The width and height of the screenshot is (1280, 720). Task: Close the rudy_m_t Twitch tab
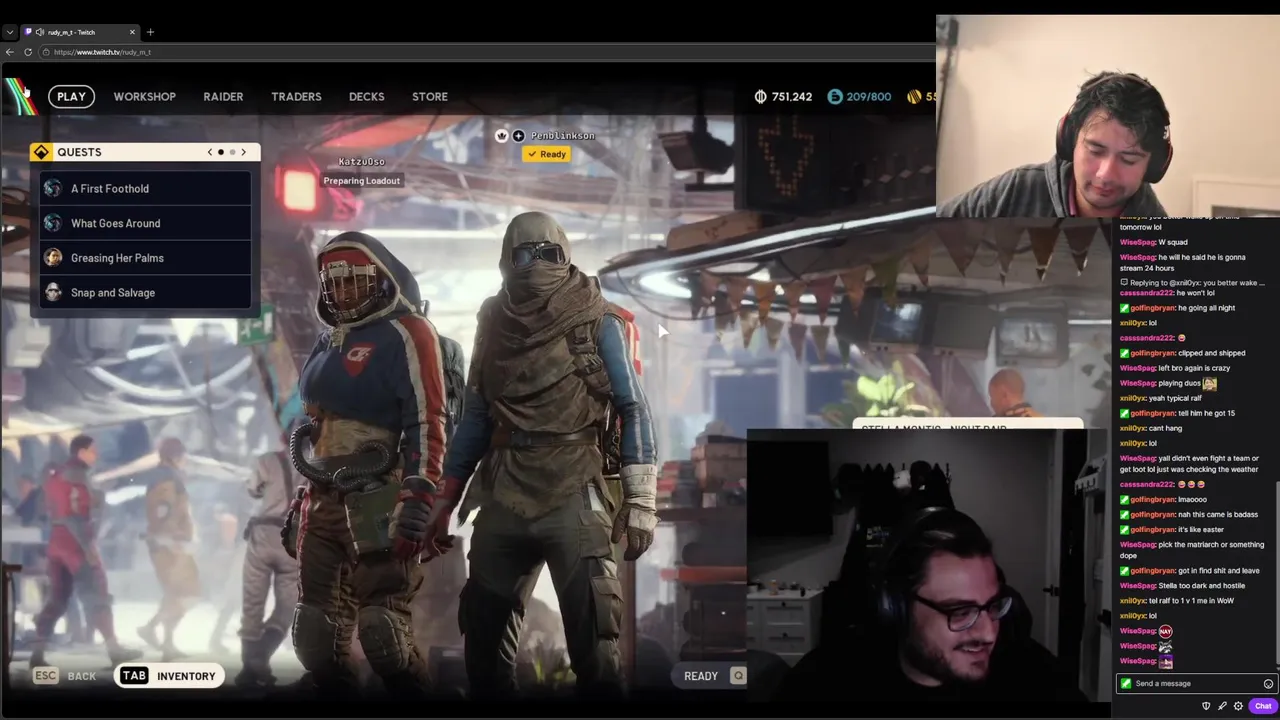131,32
